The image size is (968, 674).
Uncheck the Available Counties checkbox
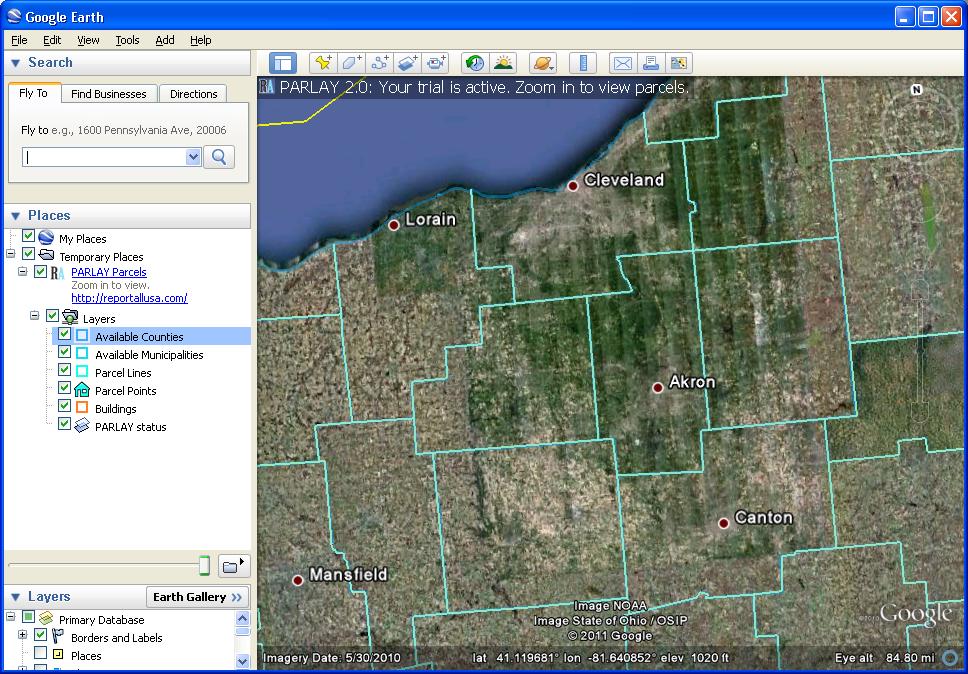(x=64, y=334)
